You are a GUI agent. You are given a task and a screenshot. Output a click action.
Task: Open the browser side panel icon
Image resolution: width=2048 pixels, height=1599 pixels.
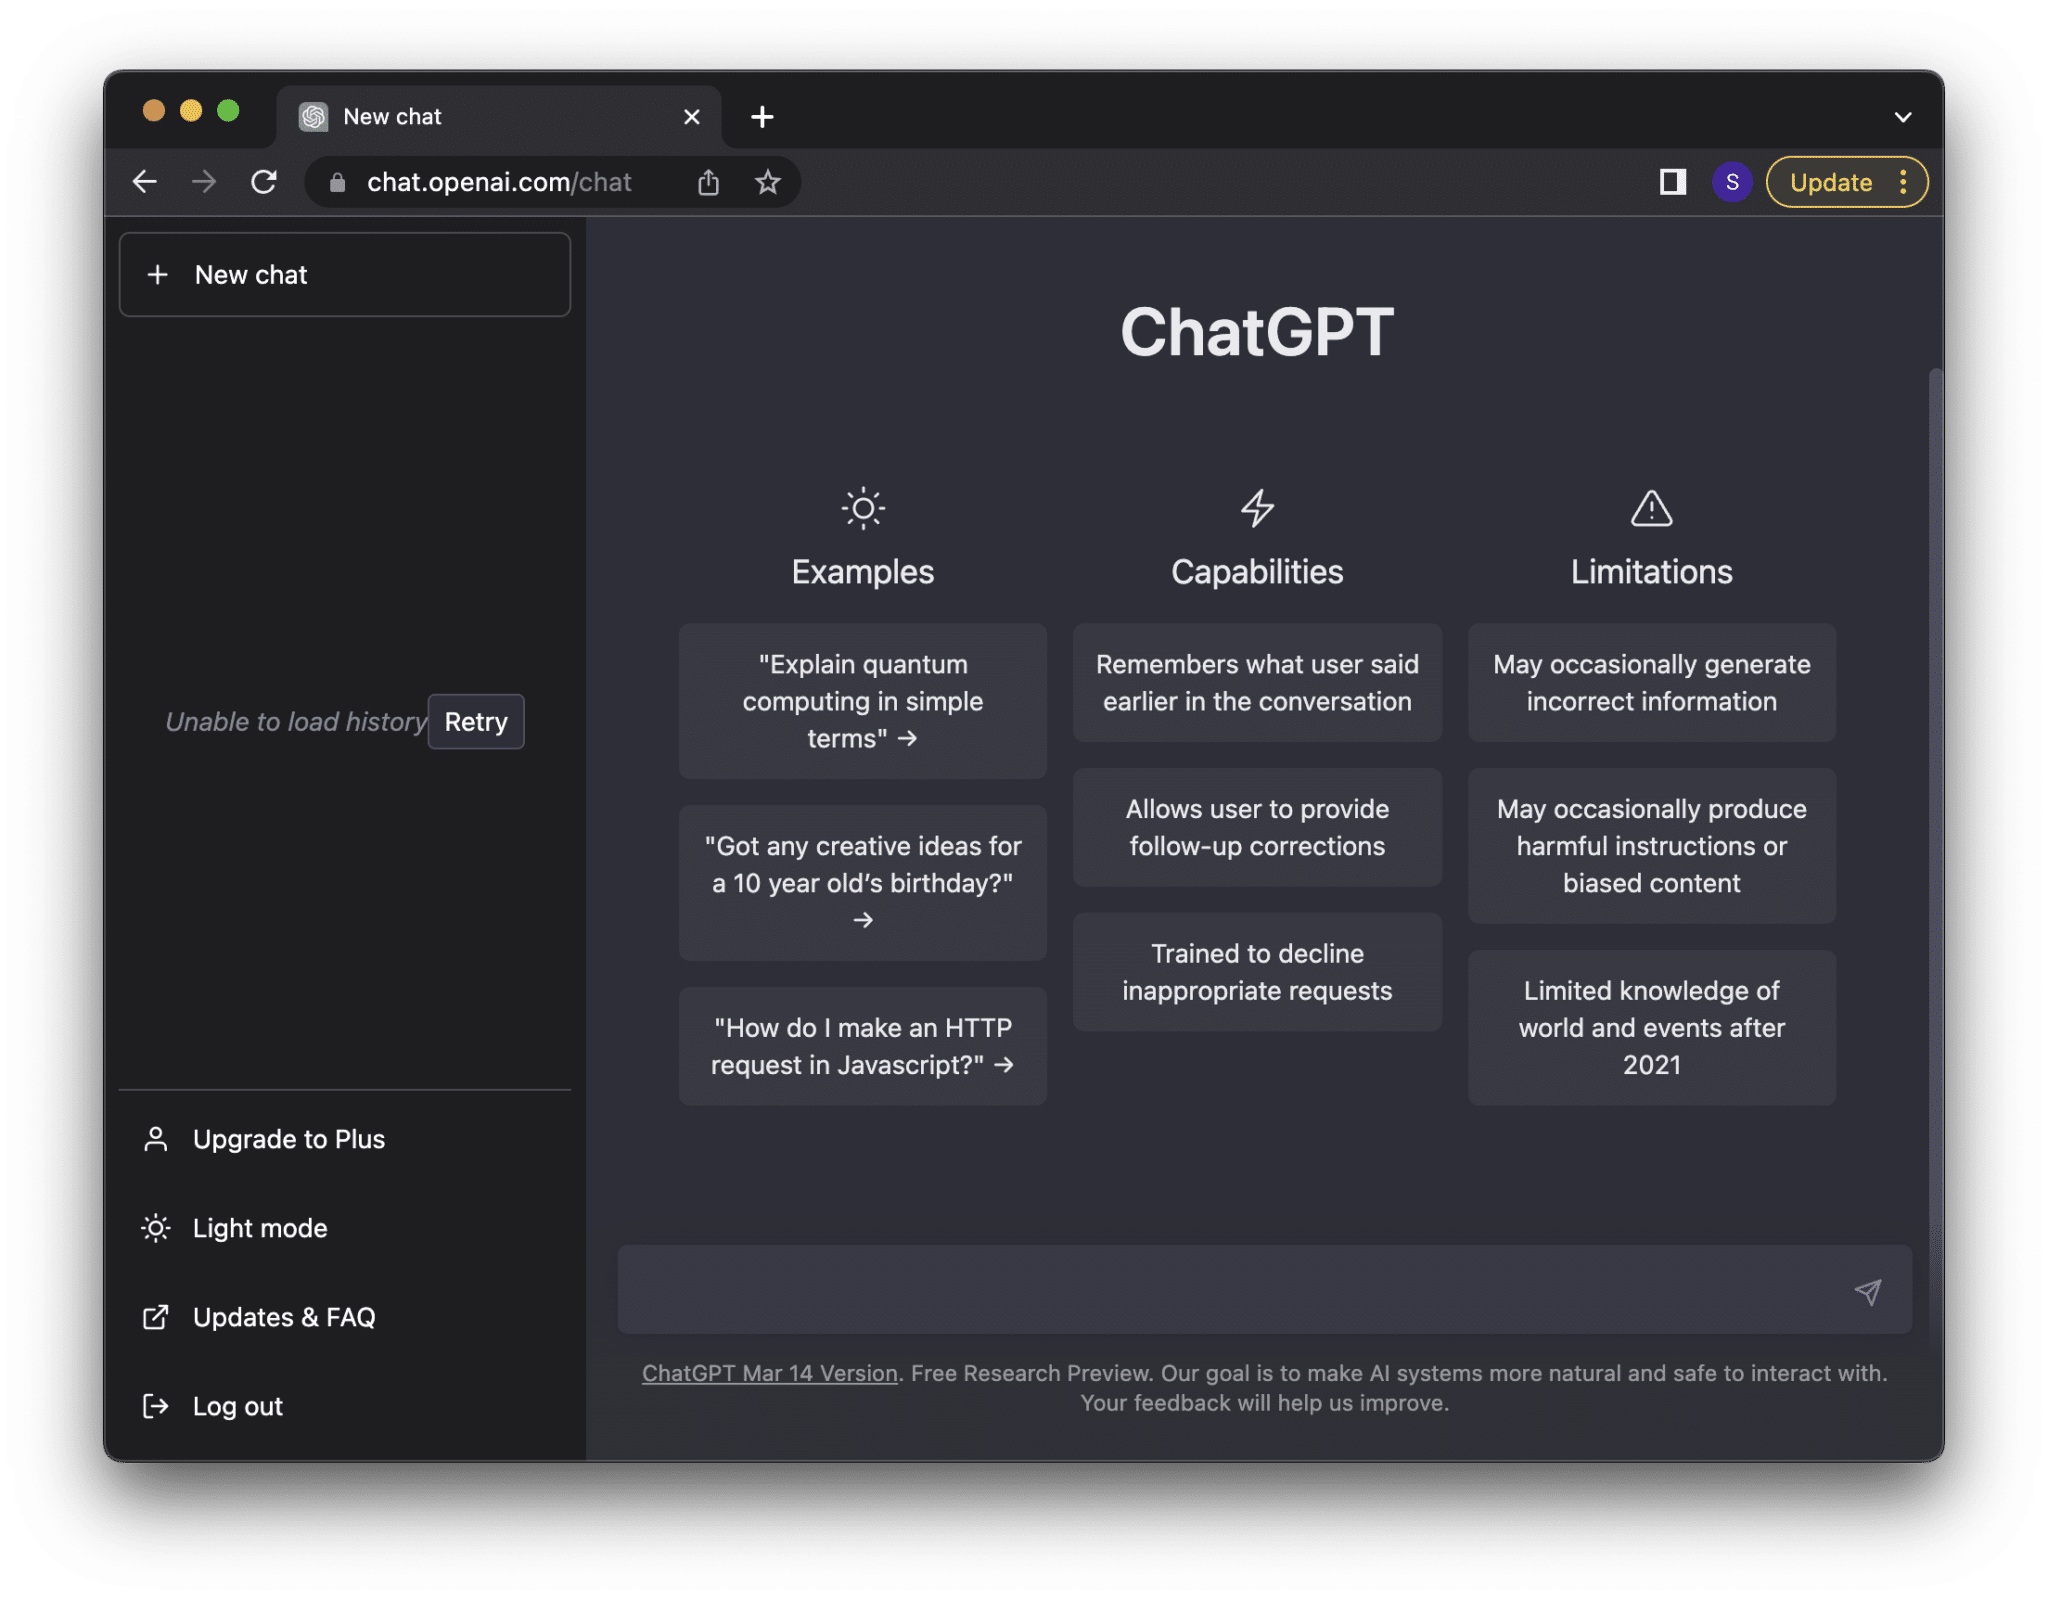tap(1672, 182)
